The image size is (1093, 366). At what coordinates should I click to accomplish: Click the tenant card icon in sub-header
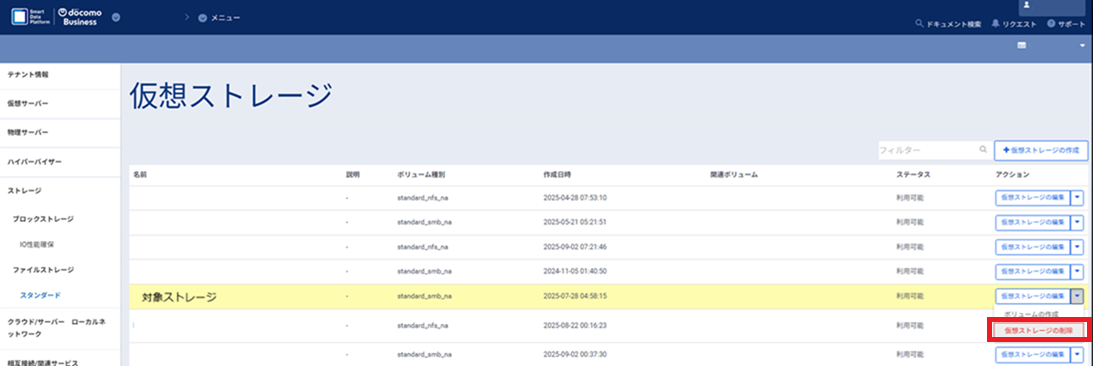[1021, 45]
